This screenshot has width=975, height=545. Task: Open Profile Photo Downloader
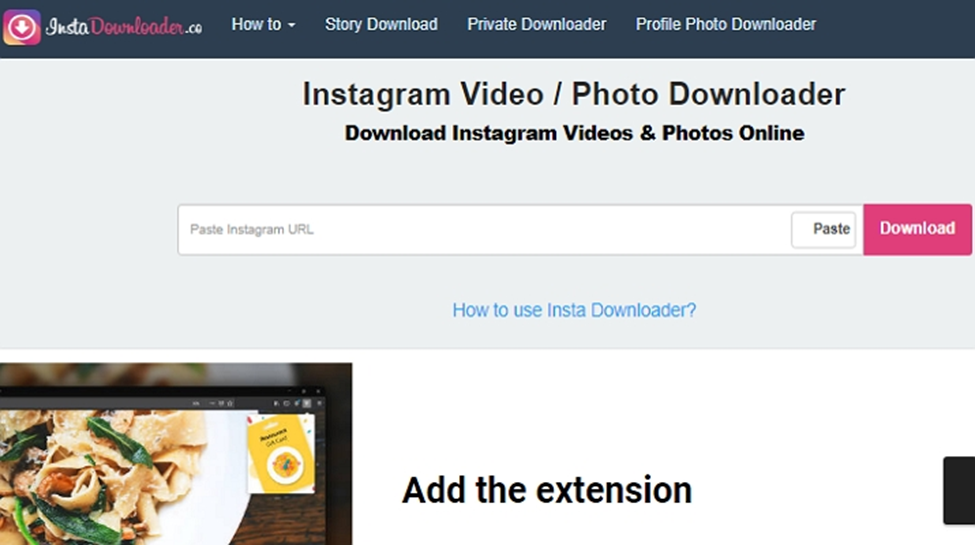(726, 24)
